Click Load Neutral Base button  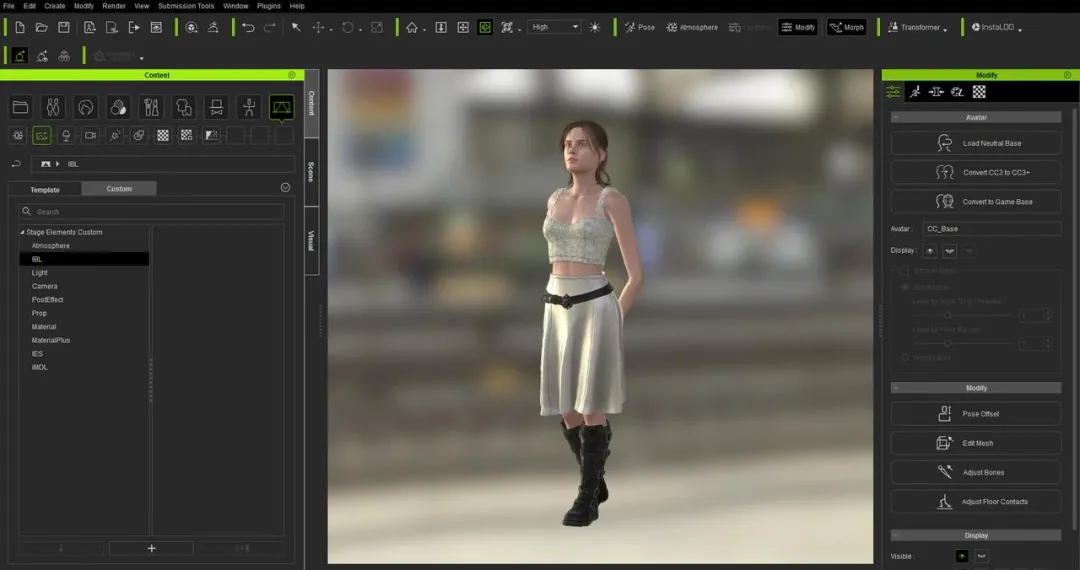[975, 143]
